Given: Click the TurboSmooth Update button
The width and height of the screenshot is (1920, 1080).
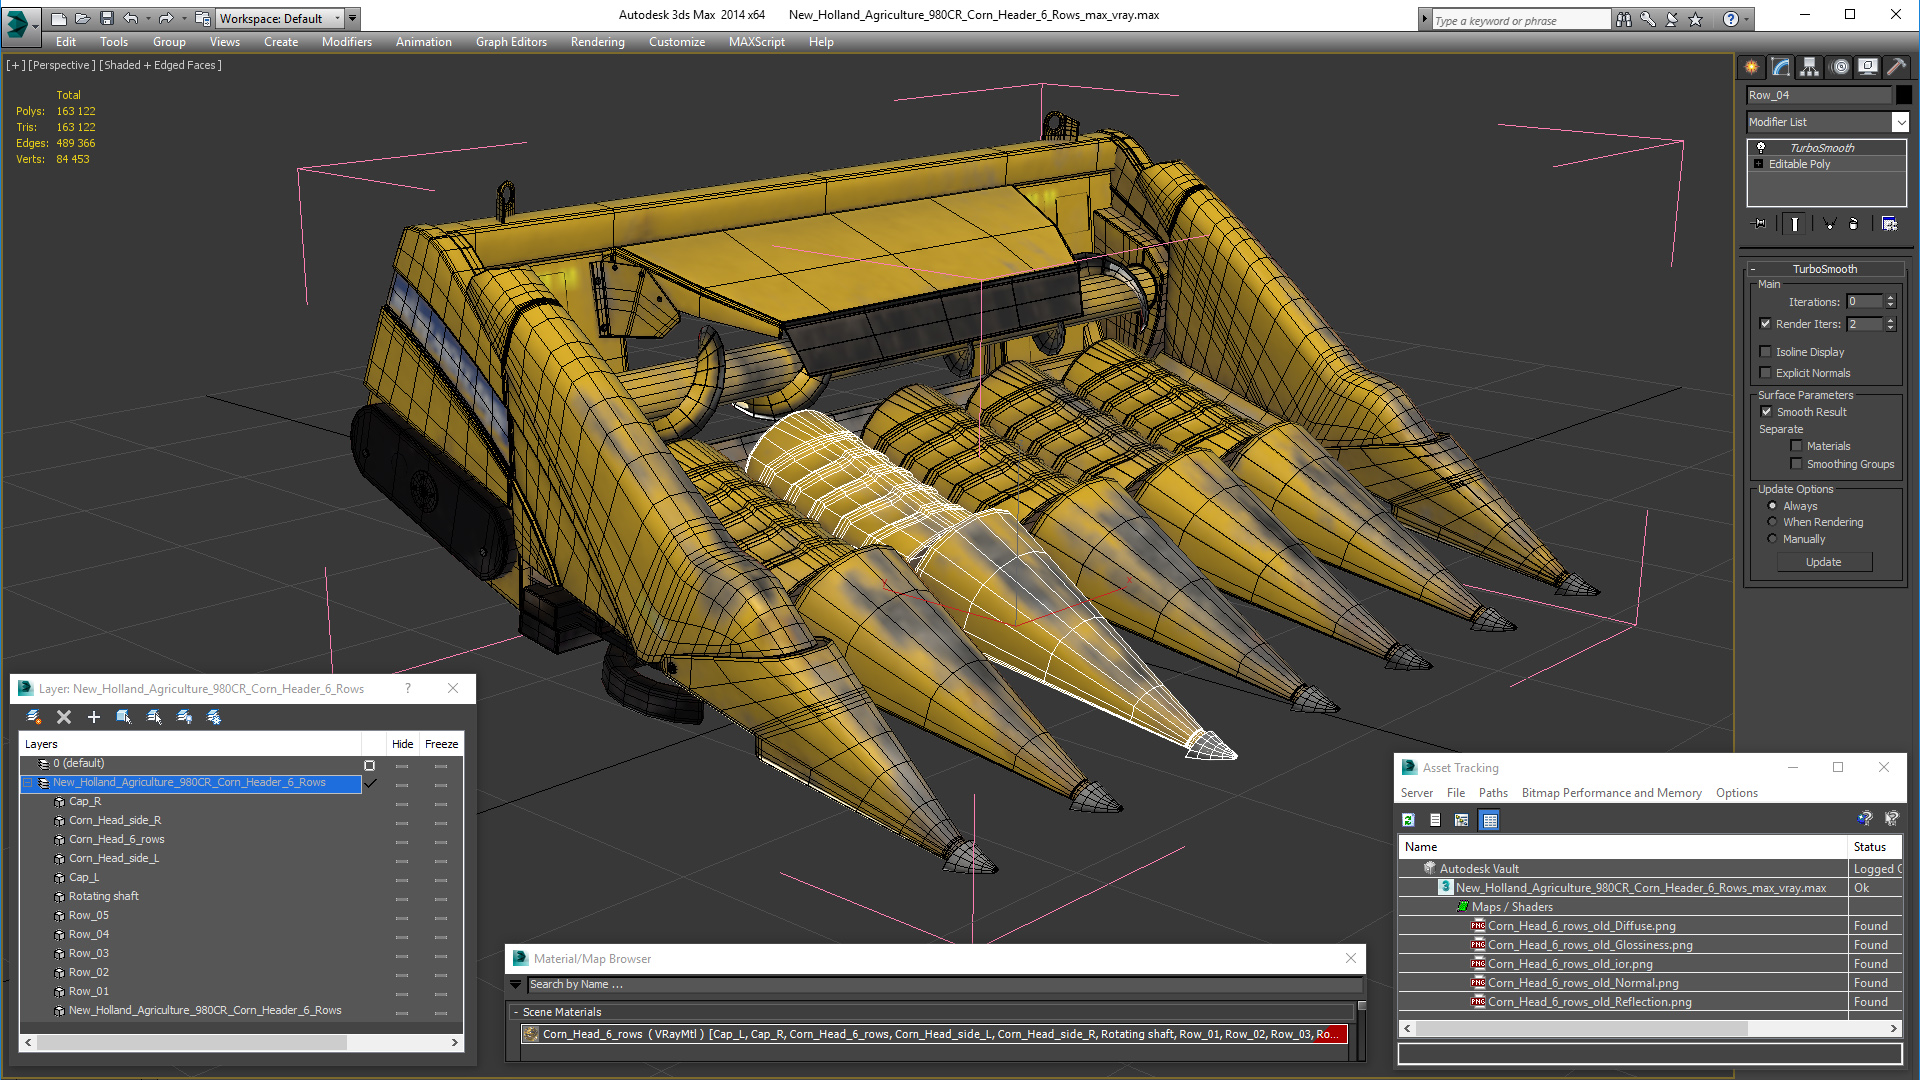Looking at the screenshot, I should coord(1823,562).
